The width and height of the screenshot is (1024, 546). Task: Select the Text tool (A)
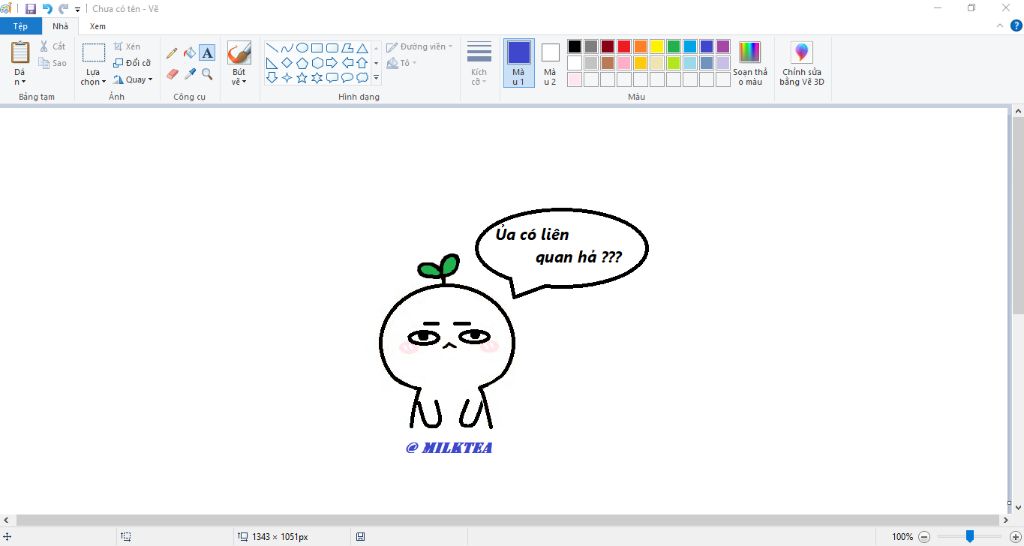207,53
